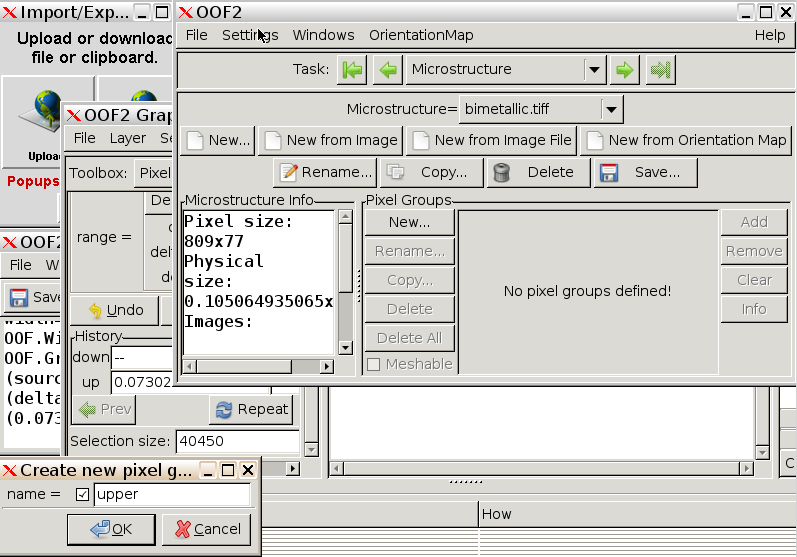Open the Task dropdown showing Microstructure

(506, 70)
